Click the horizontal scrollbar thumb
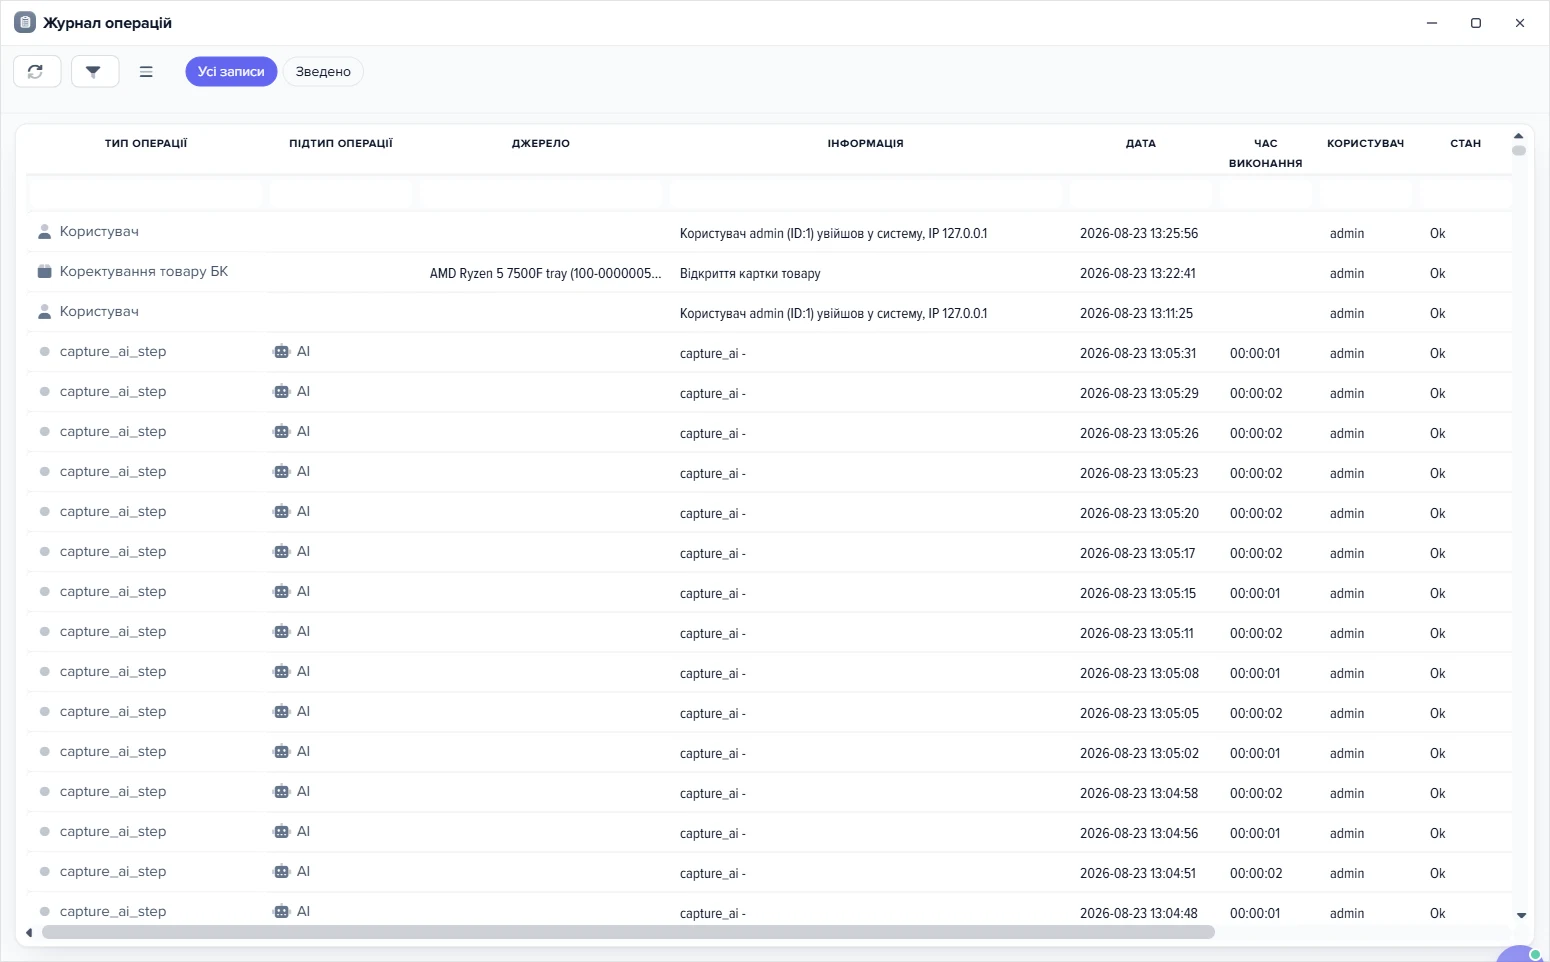Viewport: 1550px width, 962px height. coord(628,932)
